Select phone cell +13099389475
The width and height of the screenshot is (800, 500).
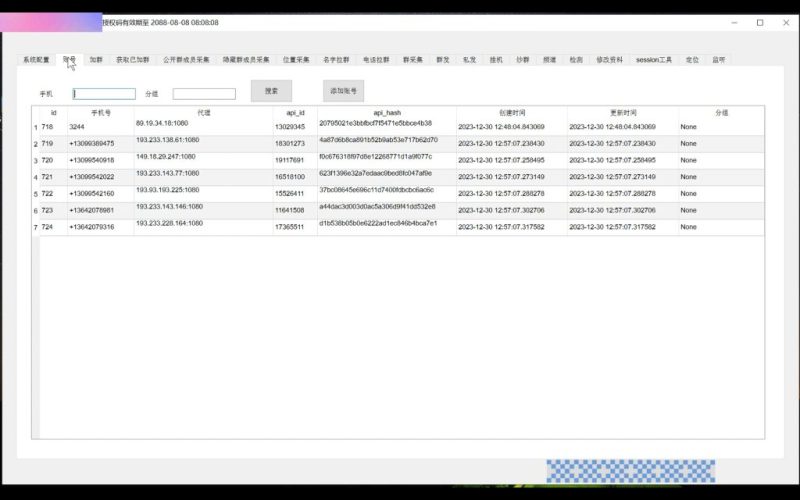click(x=101, y=144)
